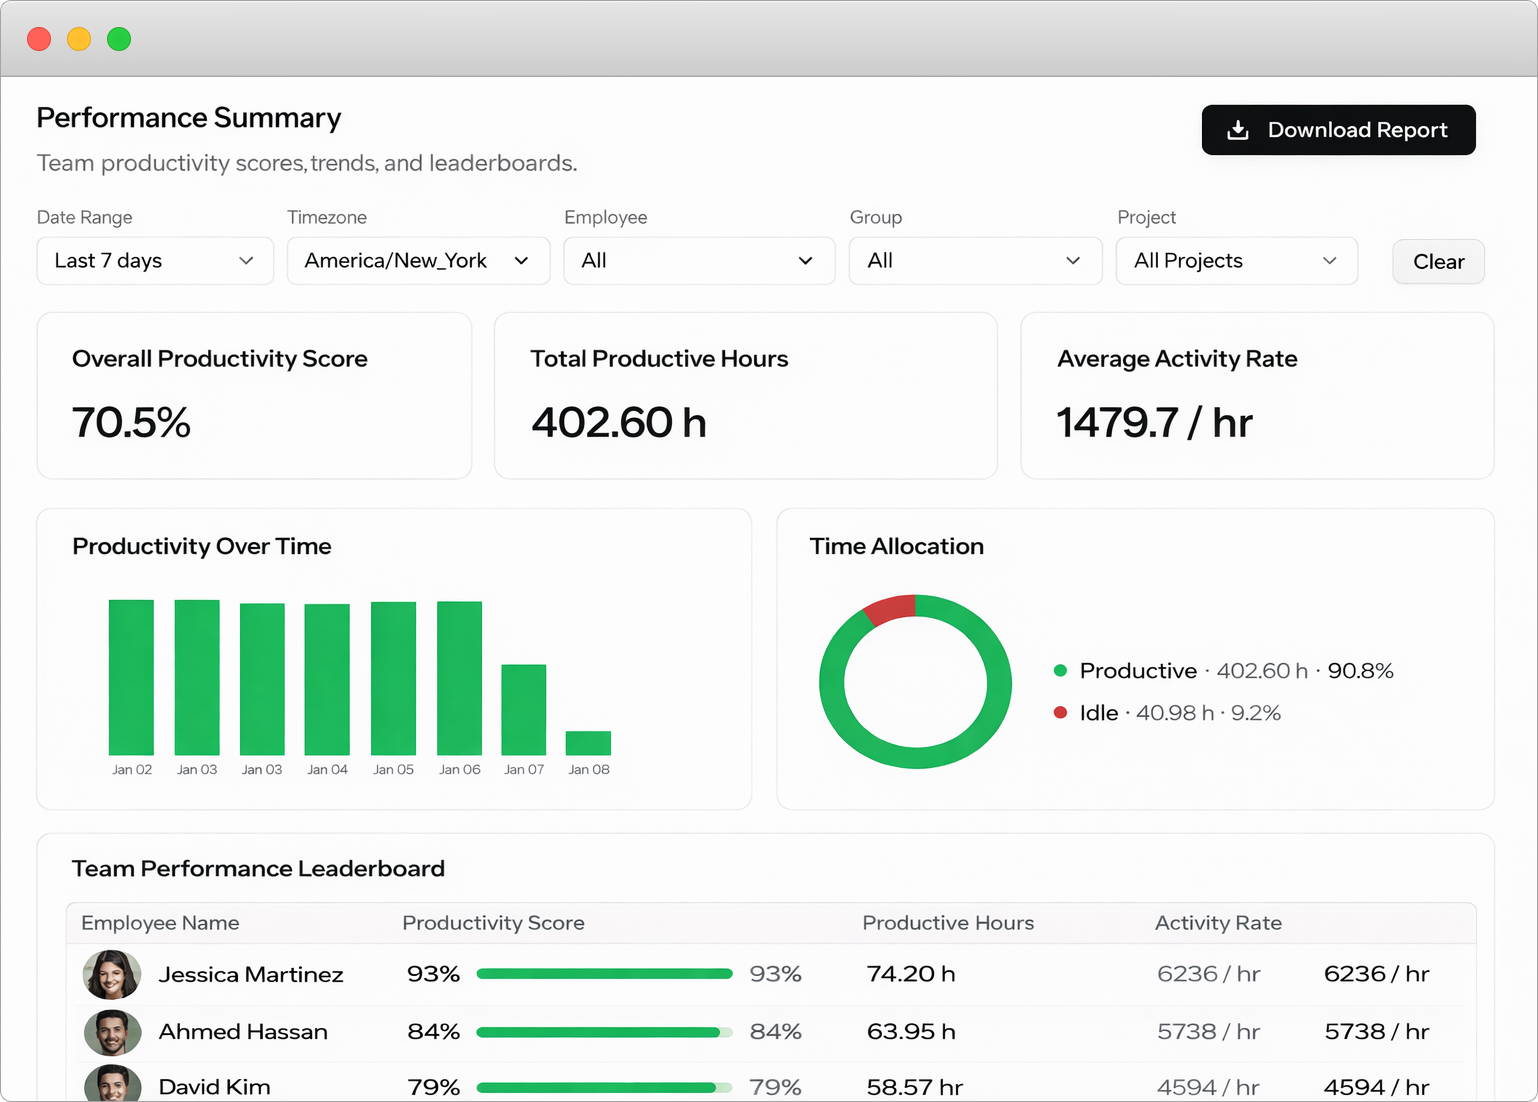Click Jessica Martinez's avatar
The height and width of the screenshot is (1102, 1538).
point(112,975)
